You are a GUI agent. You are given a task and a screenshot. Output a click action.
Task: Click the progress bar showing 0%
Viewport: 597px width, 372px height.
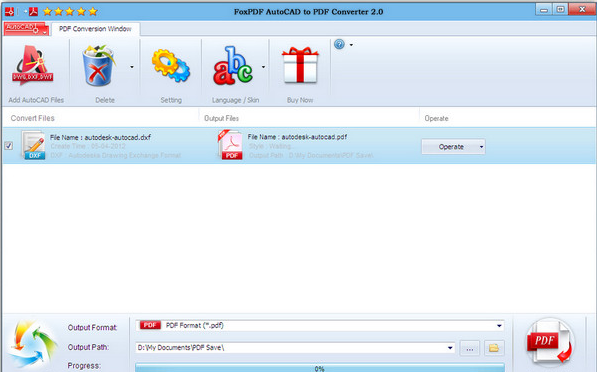320,368
